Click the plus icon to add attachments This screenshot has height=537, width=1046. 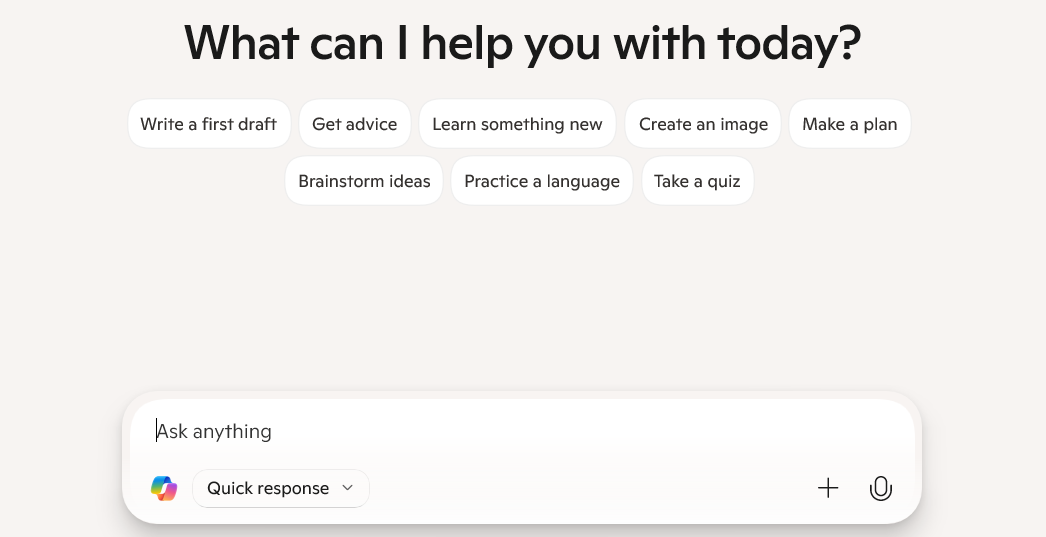pyautogui.click(x=828, y=488)
